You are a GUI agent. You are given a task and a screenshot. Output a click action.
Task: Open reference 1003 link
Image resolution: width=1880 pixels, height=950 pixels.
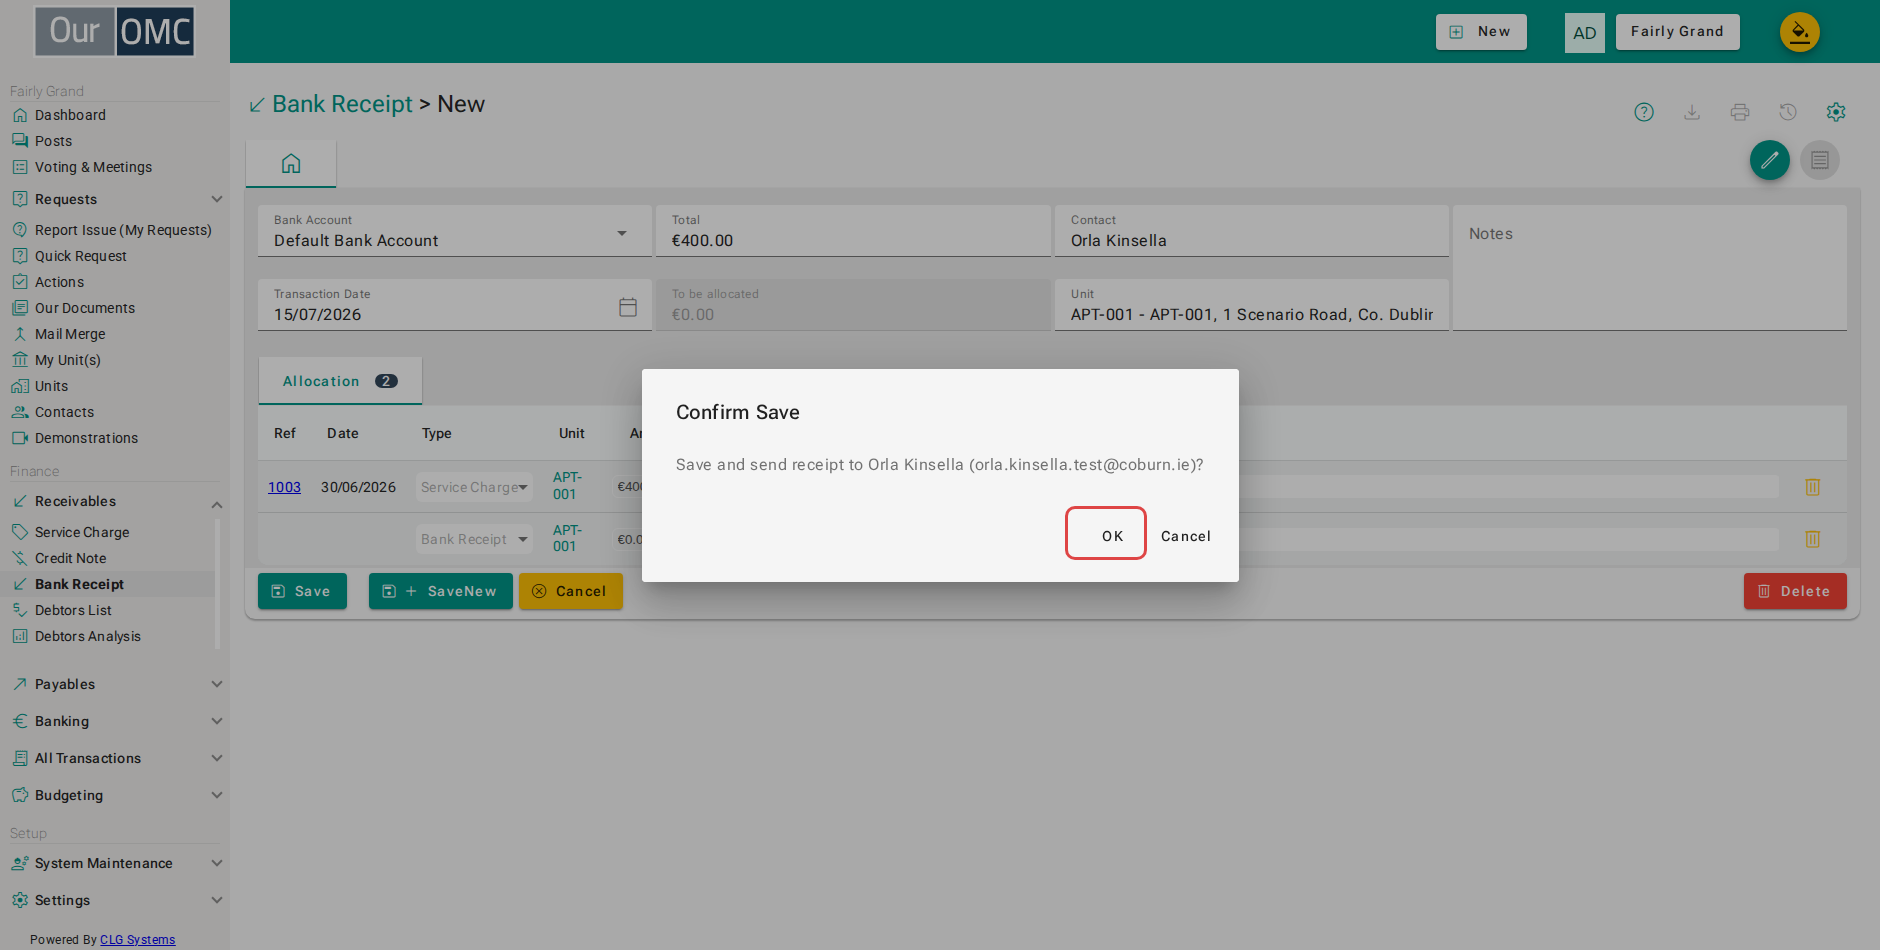pos(284,487)
